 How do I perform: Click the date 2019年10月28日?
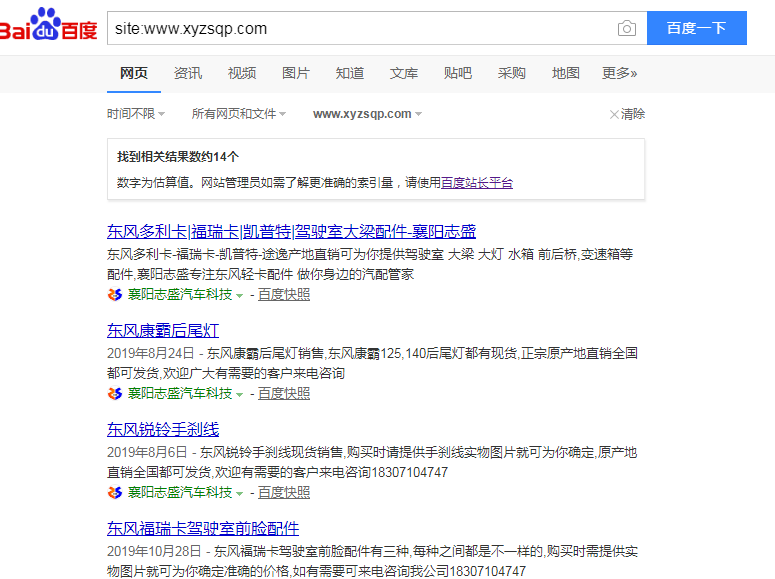pos(154,551)
